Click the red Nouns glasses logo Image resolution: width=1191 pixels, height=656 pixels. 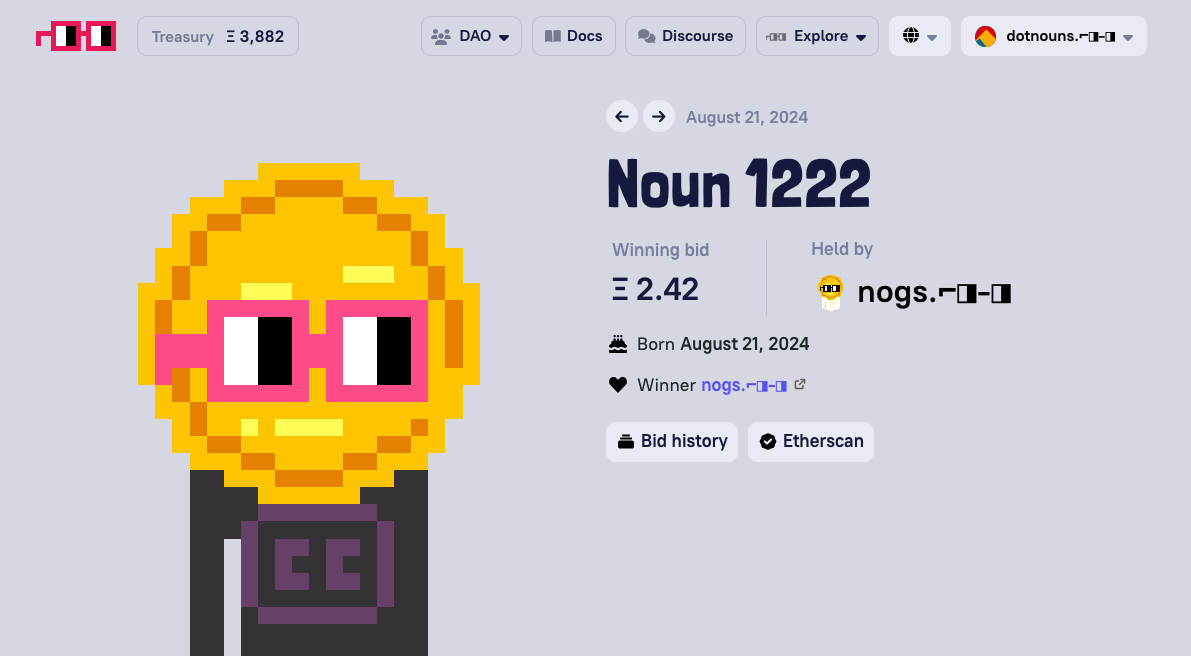76,36
